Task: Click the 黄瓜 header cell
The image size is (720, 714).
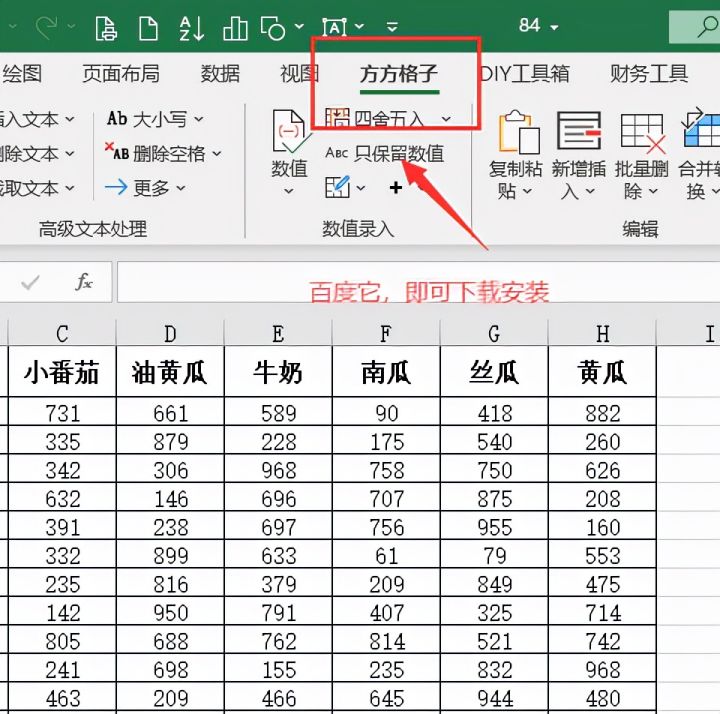Action: click(x=602, y=371)
